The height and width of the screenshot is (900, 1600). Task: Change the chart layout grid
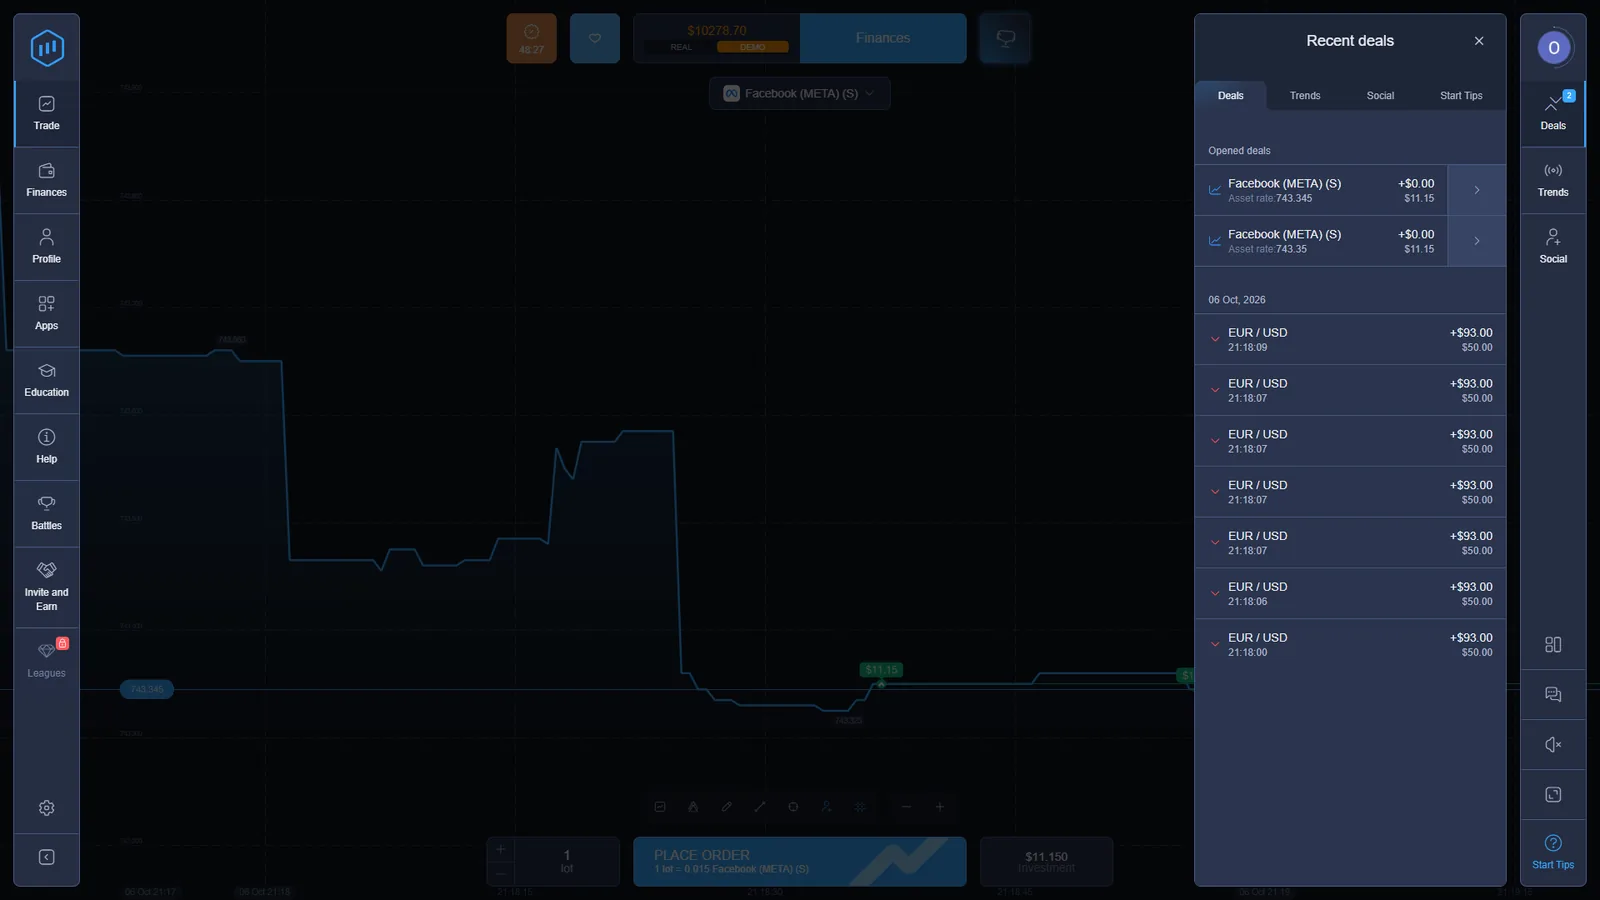tap(1553, 645)
